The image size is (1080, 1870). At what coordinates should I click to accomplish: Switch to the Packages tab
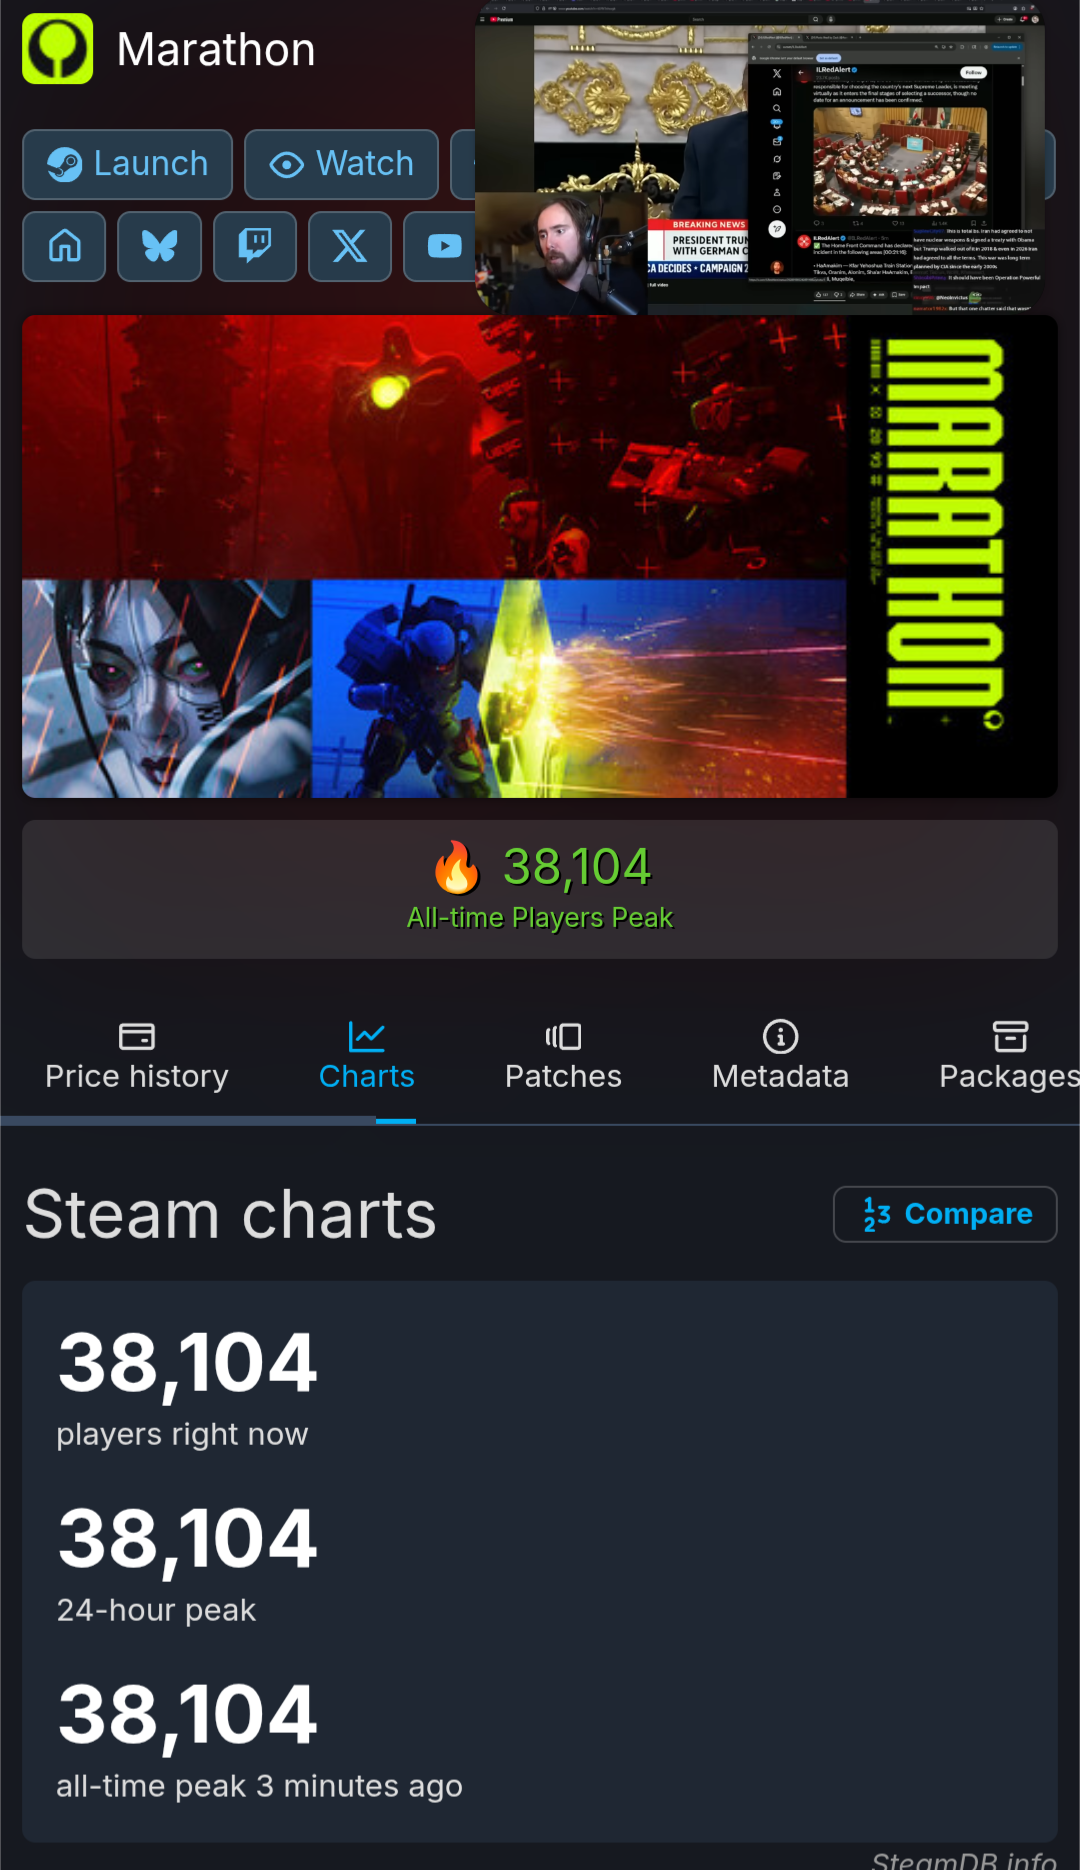pyautogui.click(x=1009, y=1057)
